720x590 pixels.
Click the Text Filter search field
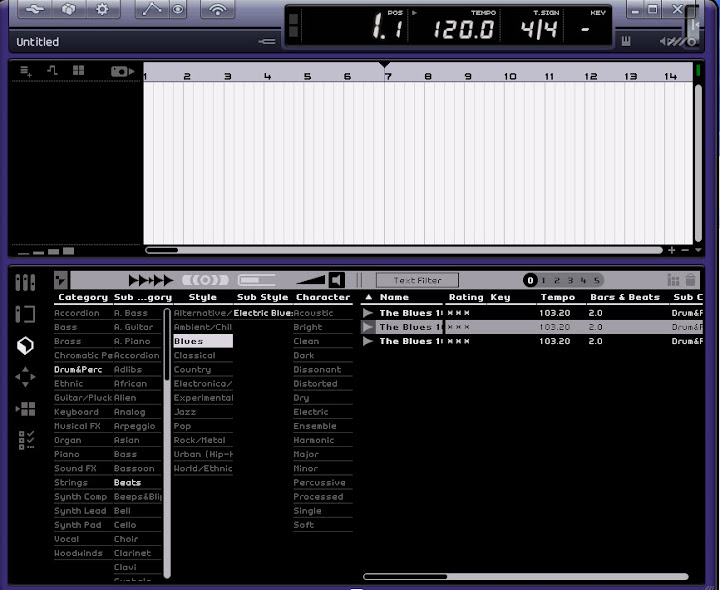pyautogui.click(x=417, y=281)
